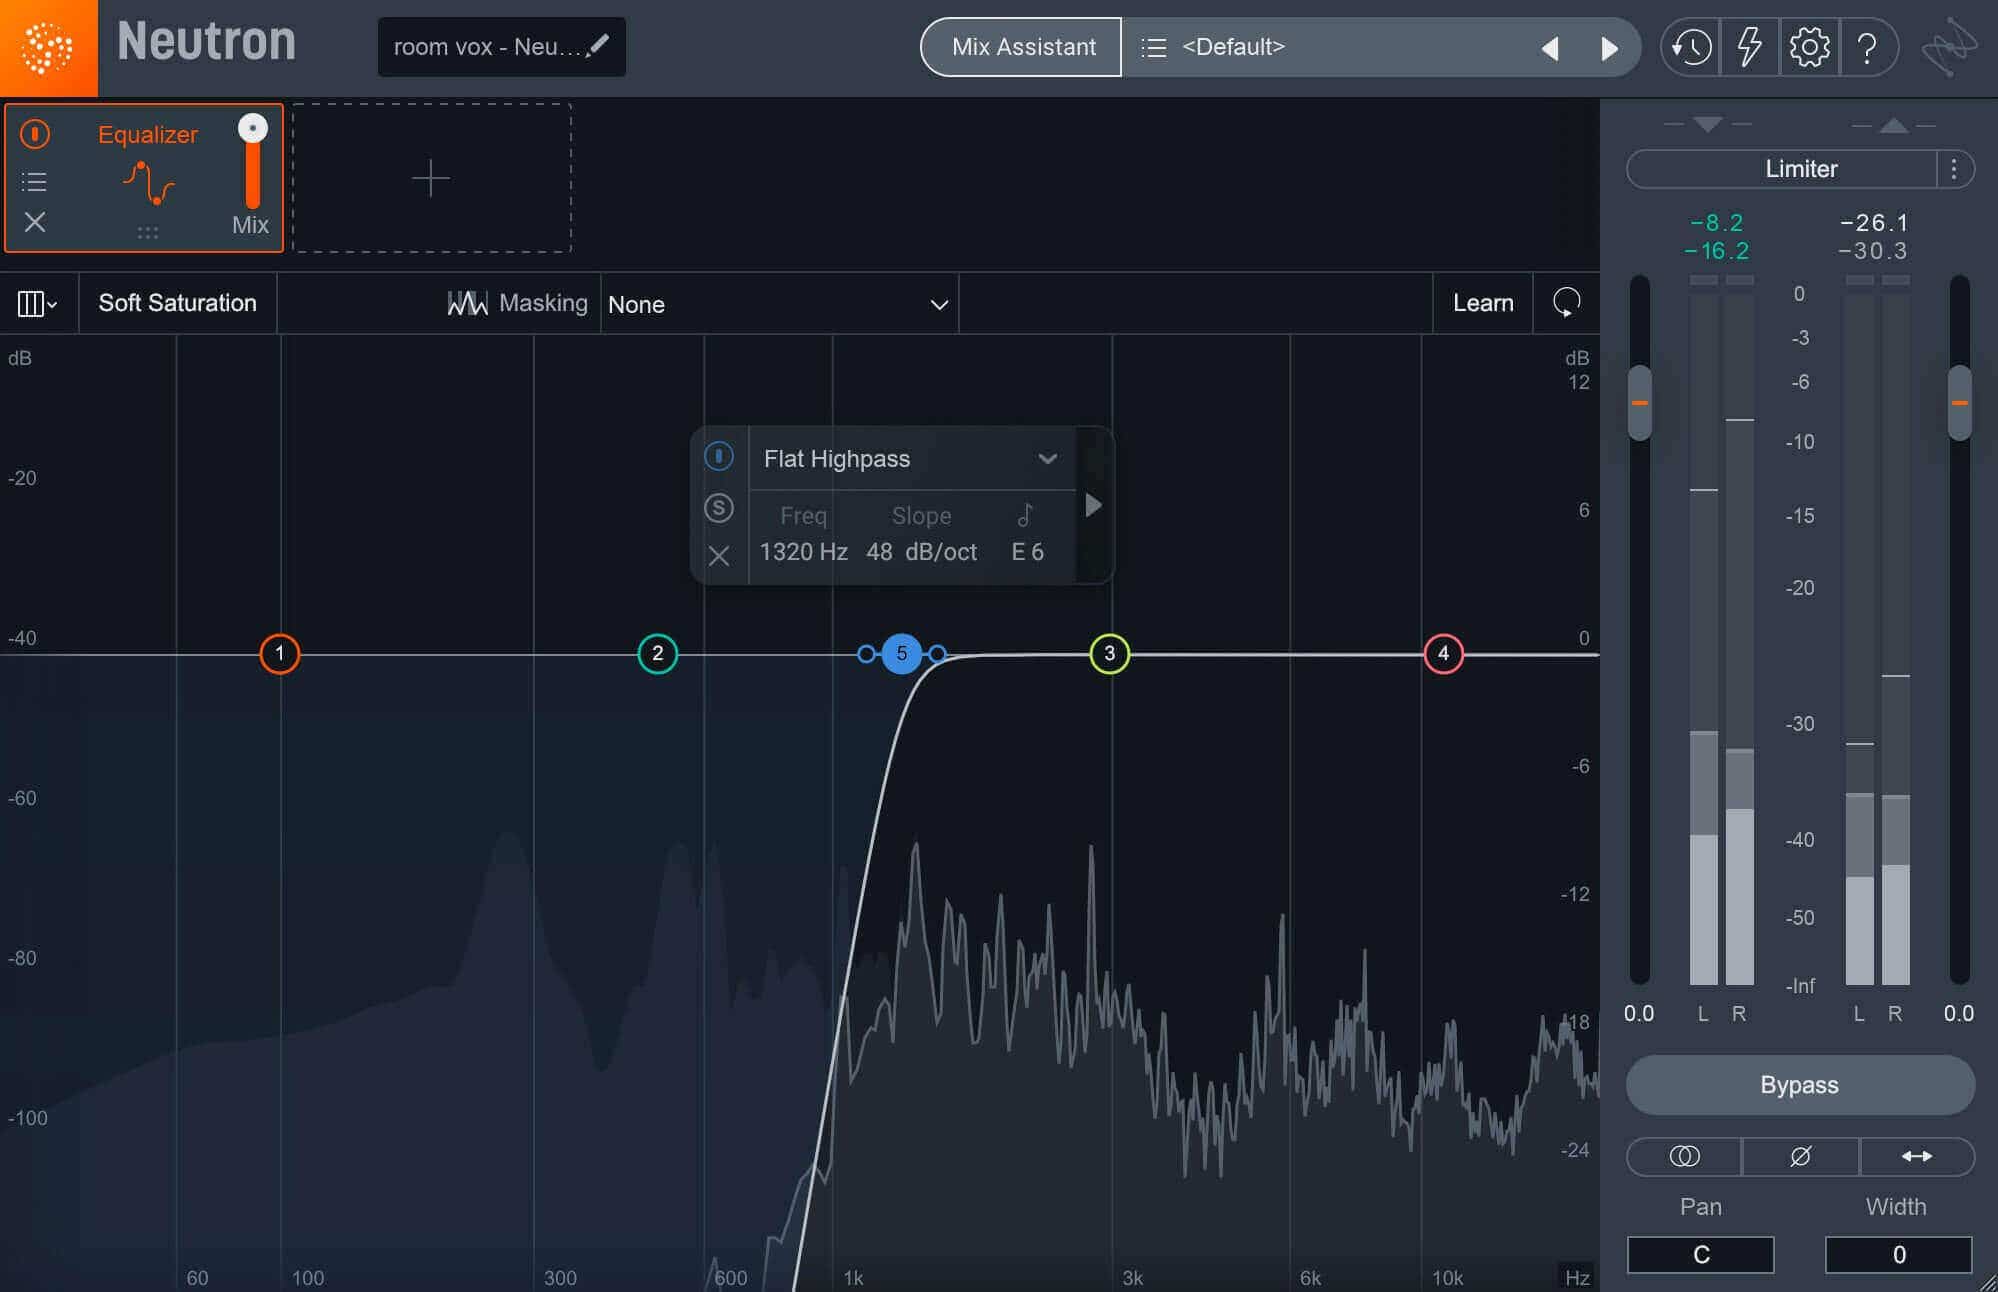Open the spectrum view options dropdown
Screen dimensions: 1998x1292
click(x=37, y=303)
